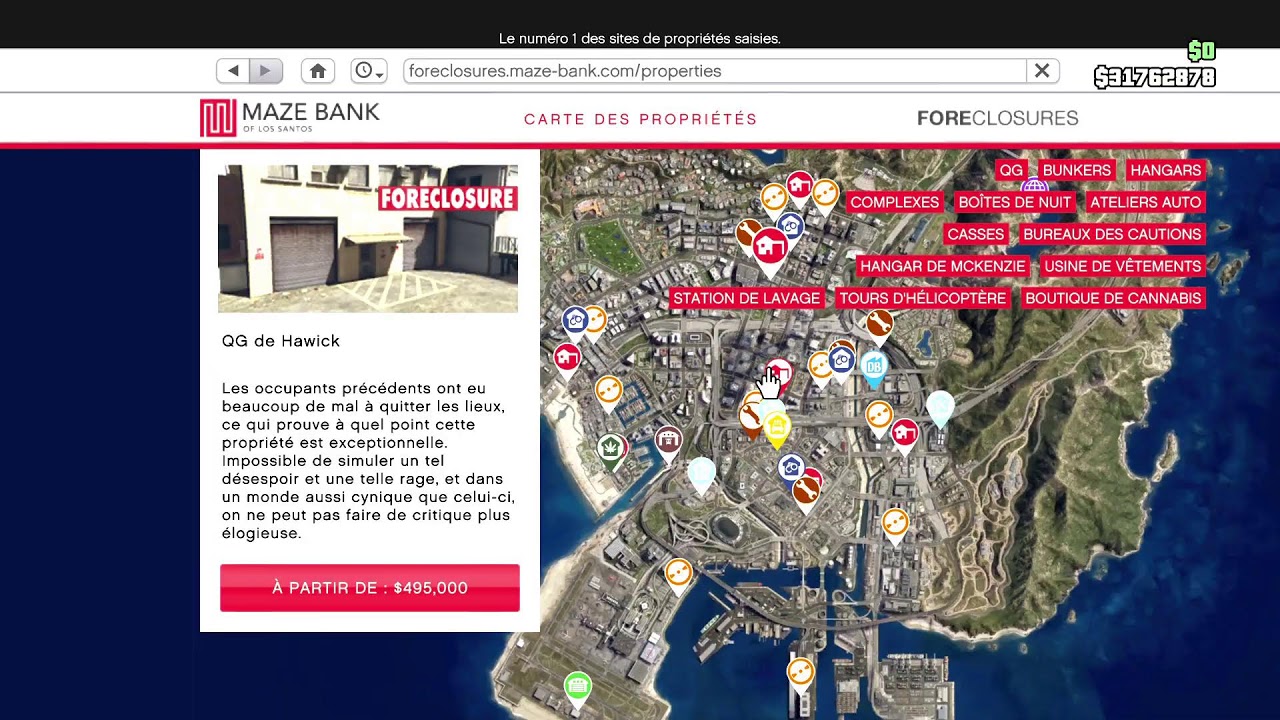Click the pale blue marker above the stadium
The width and height of the screenshot is (1280, 720).
click(702, 474)
